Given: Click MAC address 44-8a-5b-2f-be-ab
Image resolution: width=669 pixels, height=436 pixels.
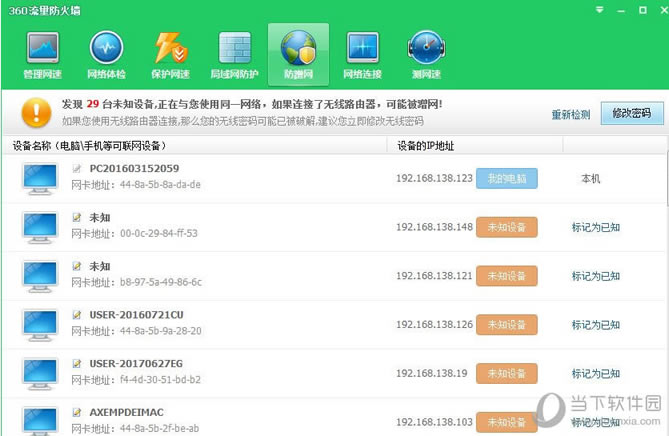Looking at the screenshot, I should [159, 428].
